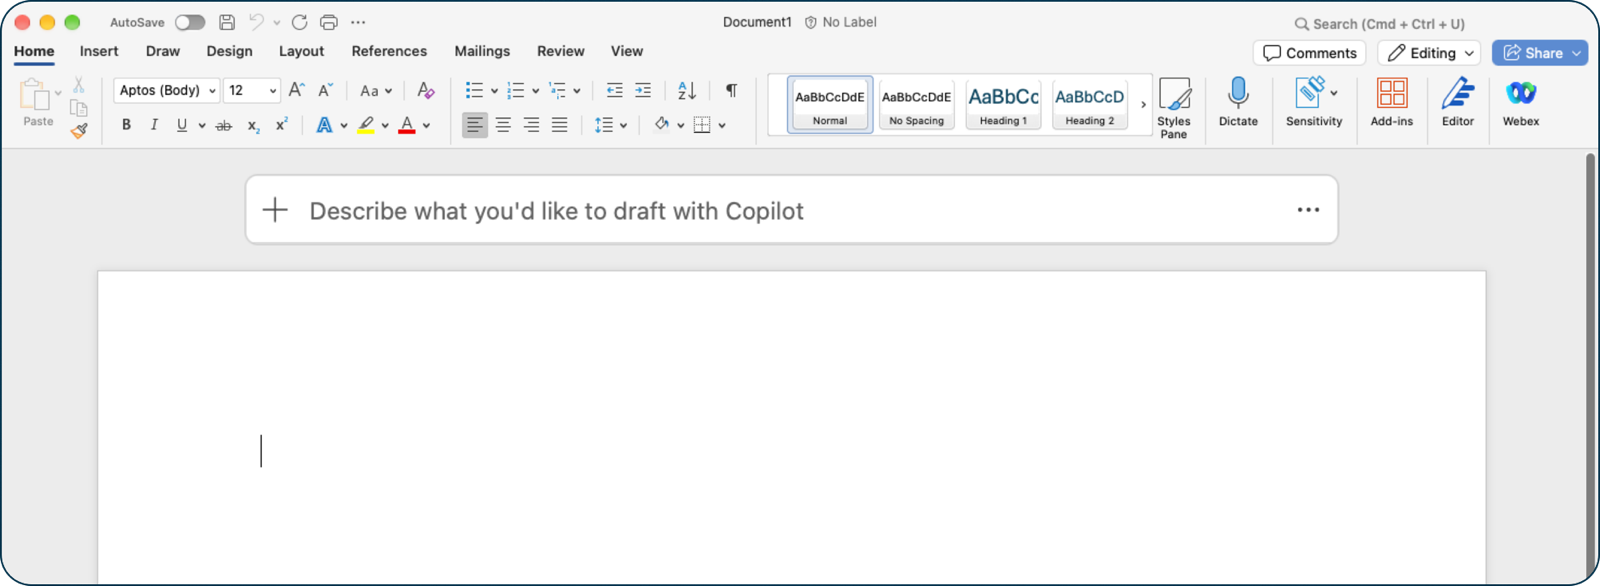The width and height of the screenshot is (1600, 586).
Task: Click the Redo icon
Action: click(299, 22)
